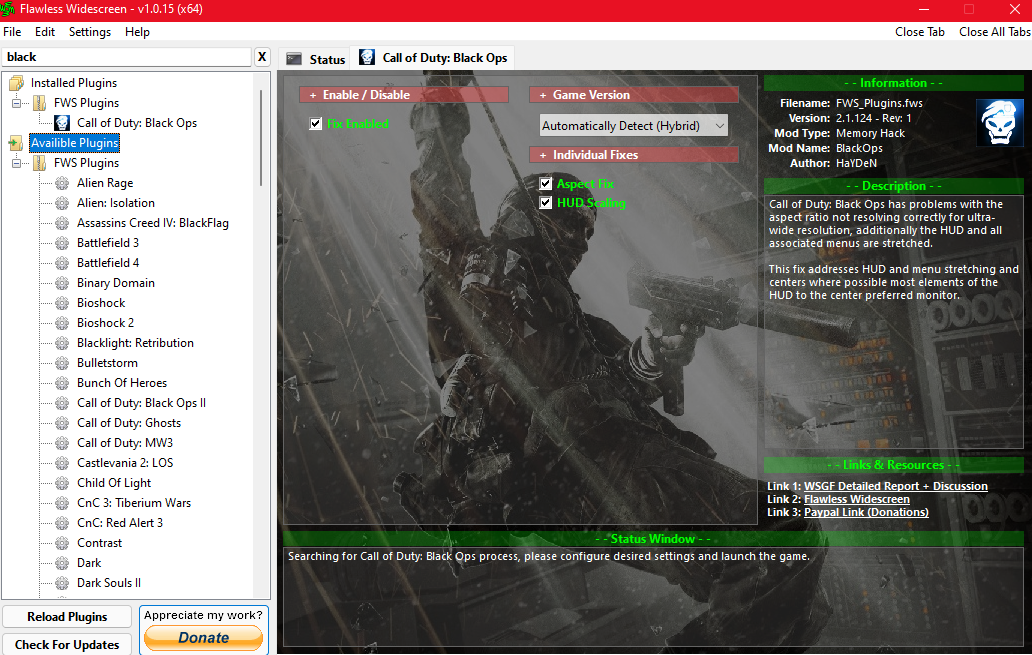Screen dimensions: 1032x655
Task: Click the gear icon beside Call of Duty: Black Ops II
Action: coord(63,403)
